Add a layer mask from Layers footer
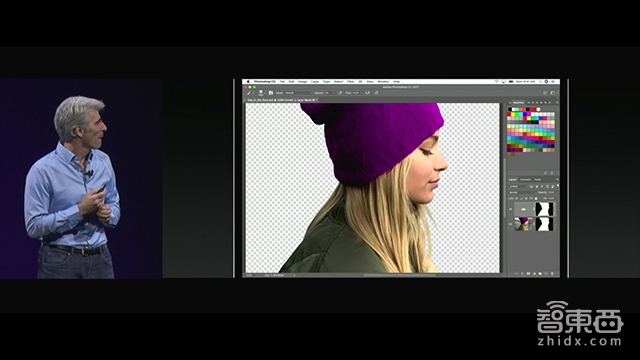 (528, 273)
